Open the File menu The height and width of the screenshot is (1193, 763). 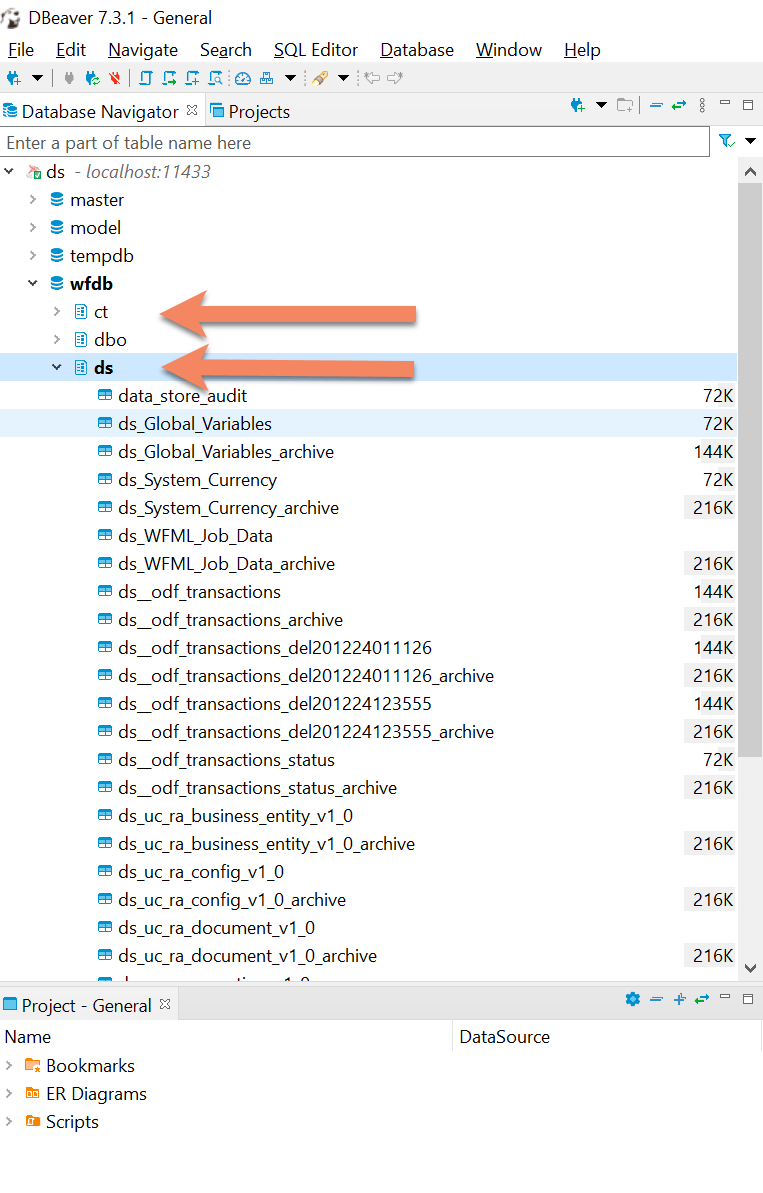(x=21, y=50)
